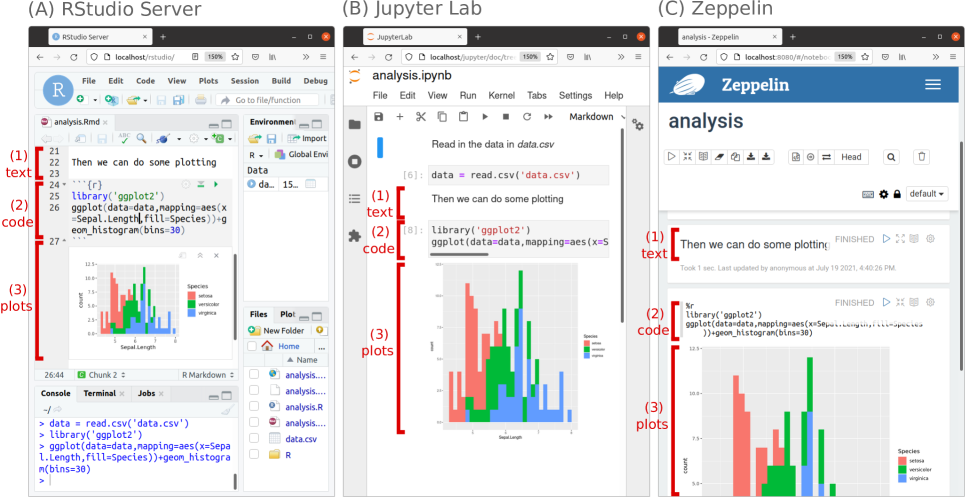Screen dimensions: 969x501
Task: Click the run cell play icon in JupyterLab
Action: tap(485, 116)
